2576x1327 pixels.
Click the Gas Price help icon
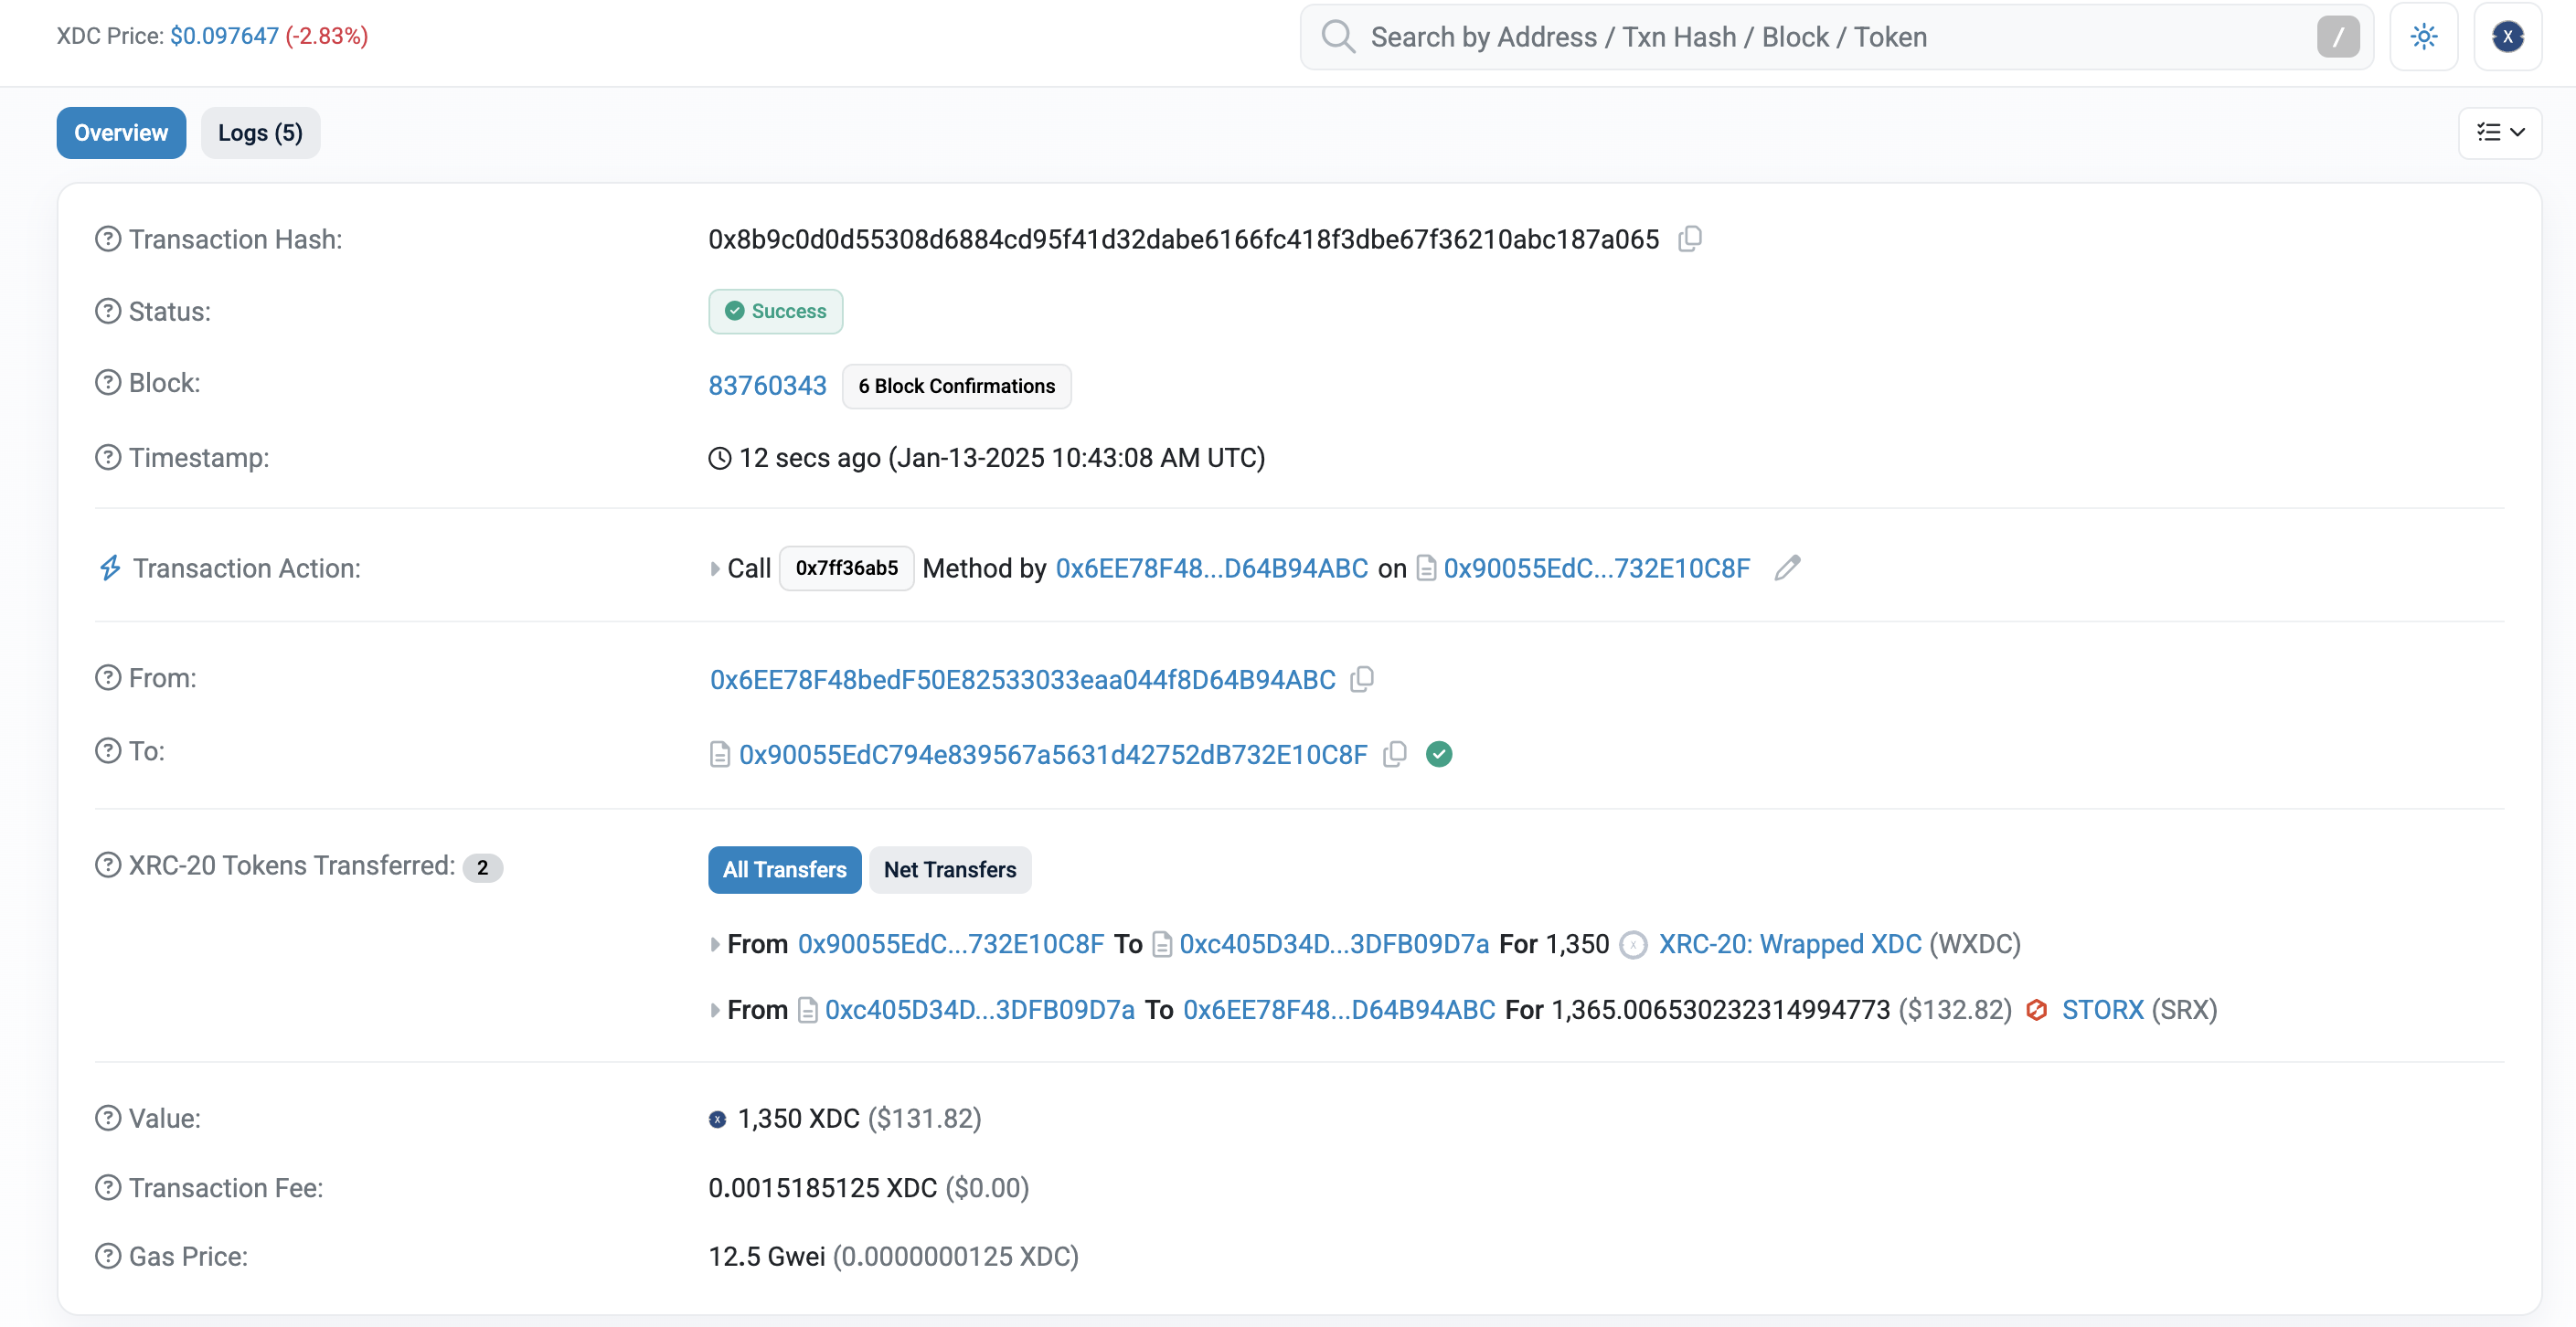pos(108,1256)
